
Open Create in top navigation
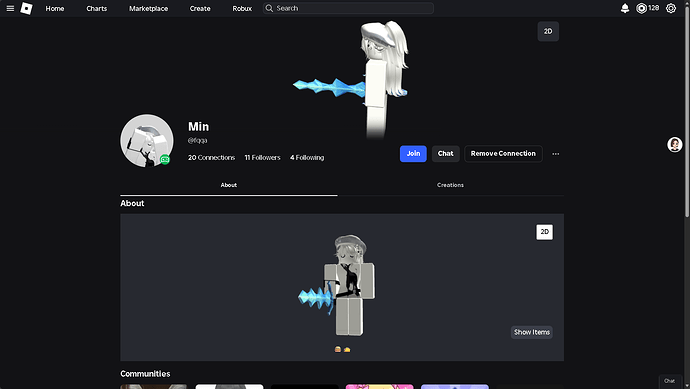point(200,8)
